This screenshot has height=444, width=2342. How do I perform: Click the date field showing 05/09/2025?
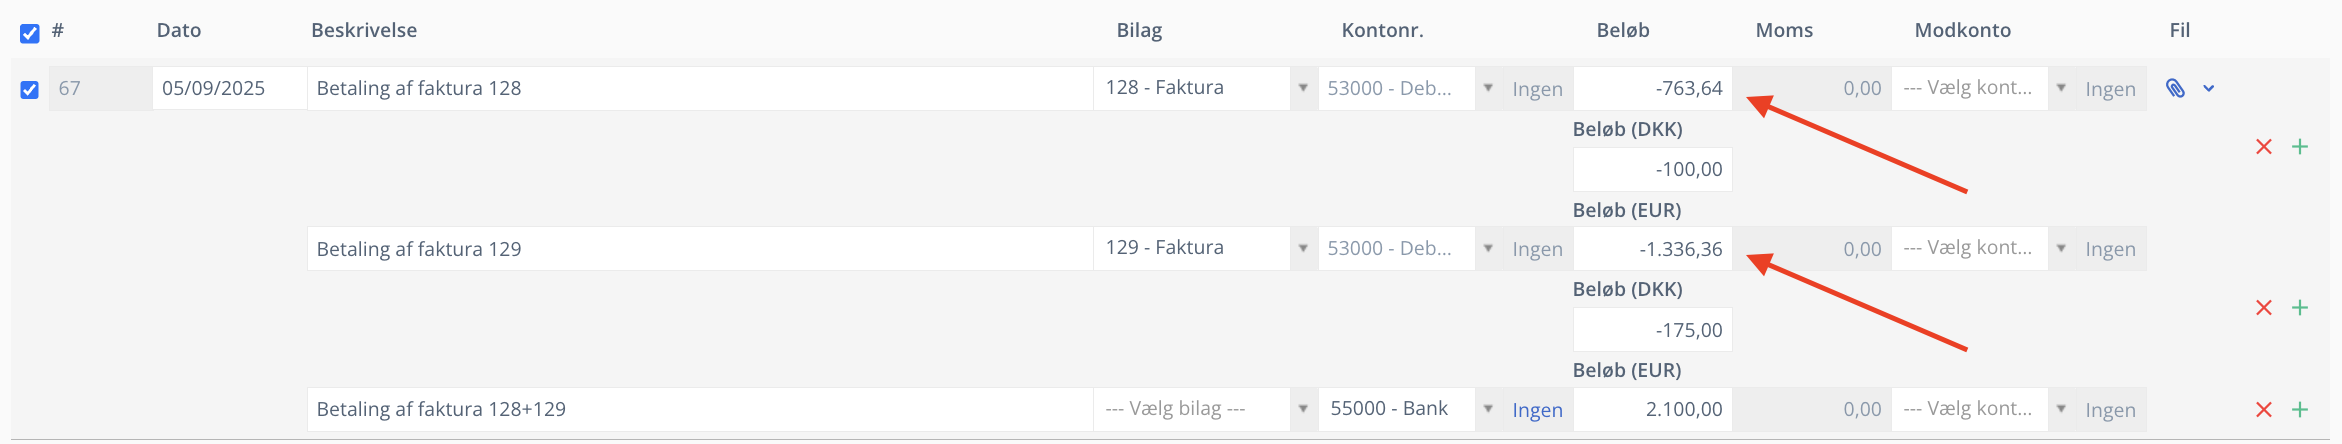tap(228, 88)
